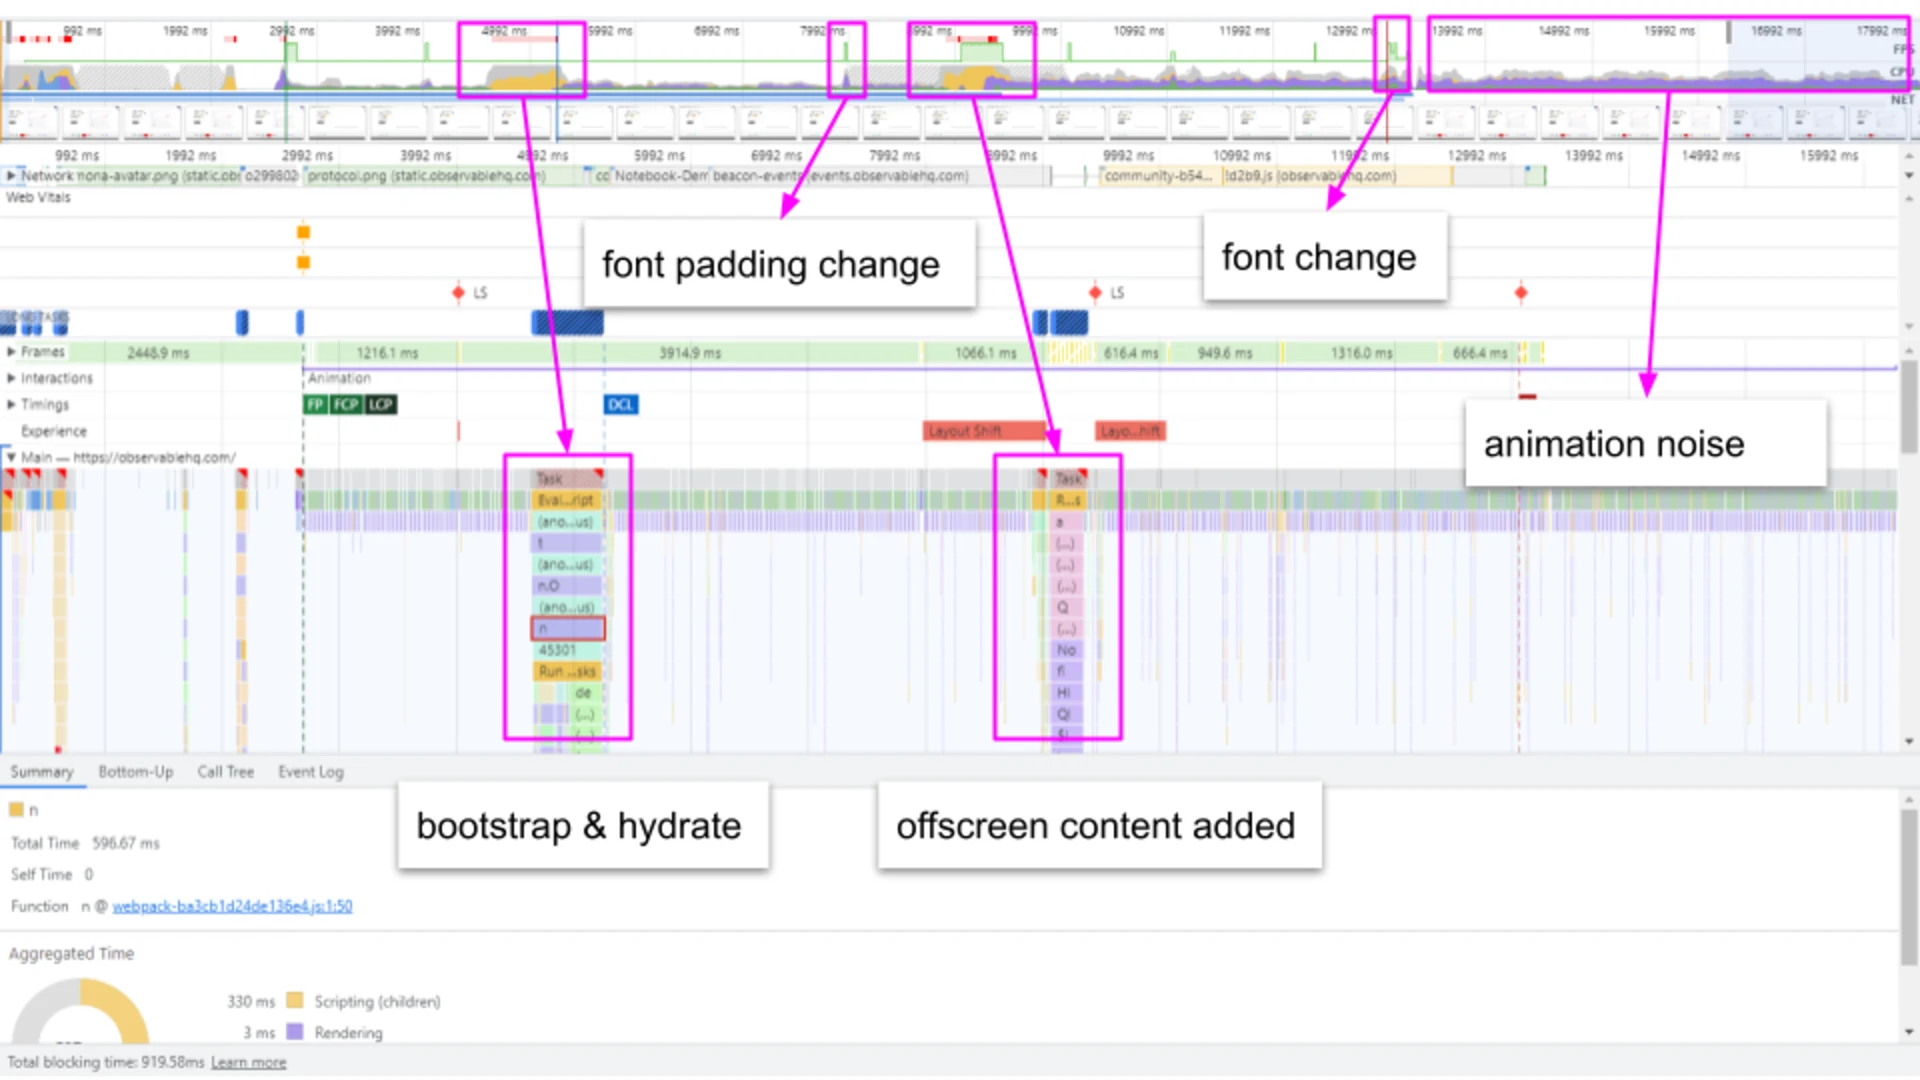
Task: Click the second LS diamond near 9992 ms
Action: [x=1095, y=293]
